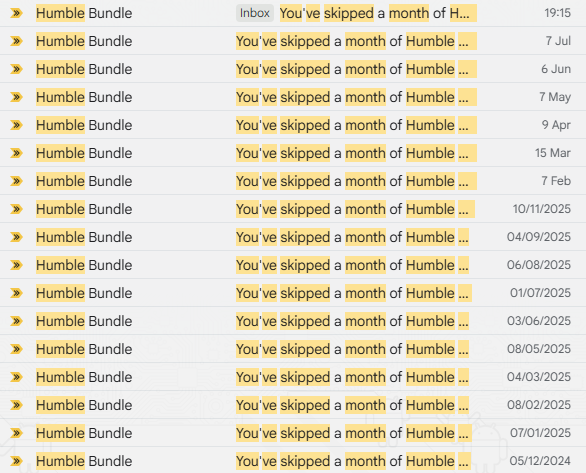Toggle importance marker on the 15 Mar email
The image size is (586, 473).
point(16,153)
